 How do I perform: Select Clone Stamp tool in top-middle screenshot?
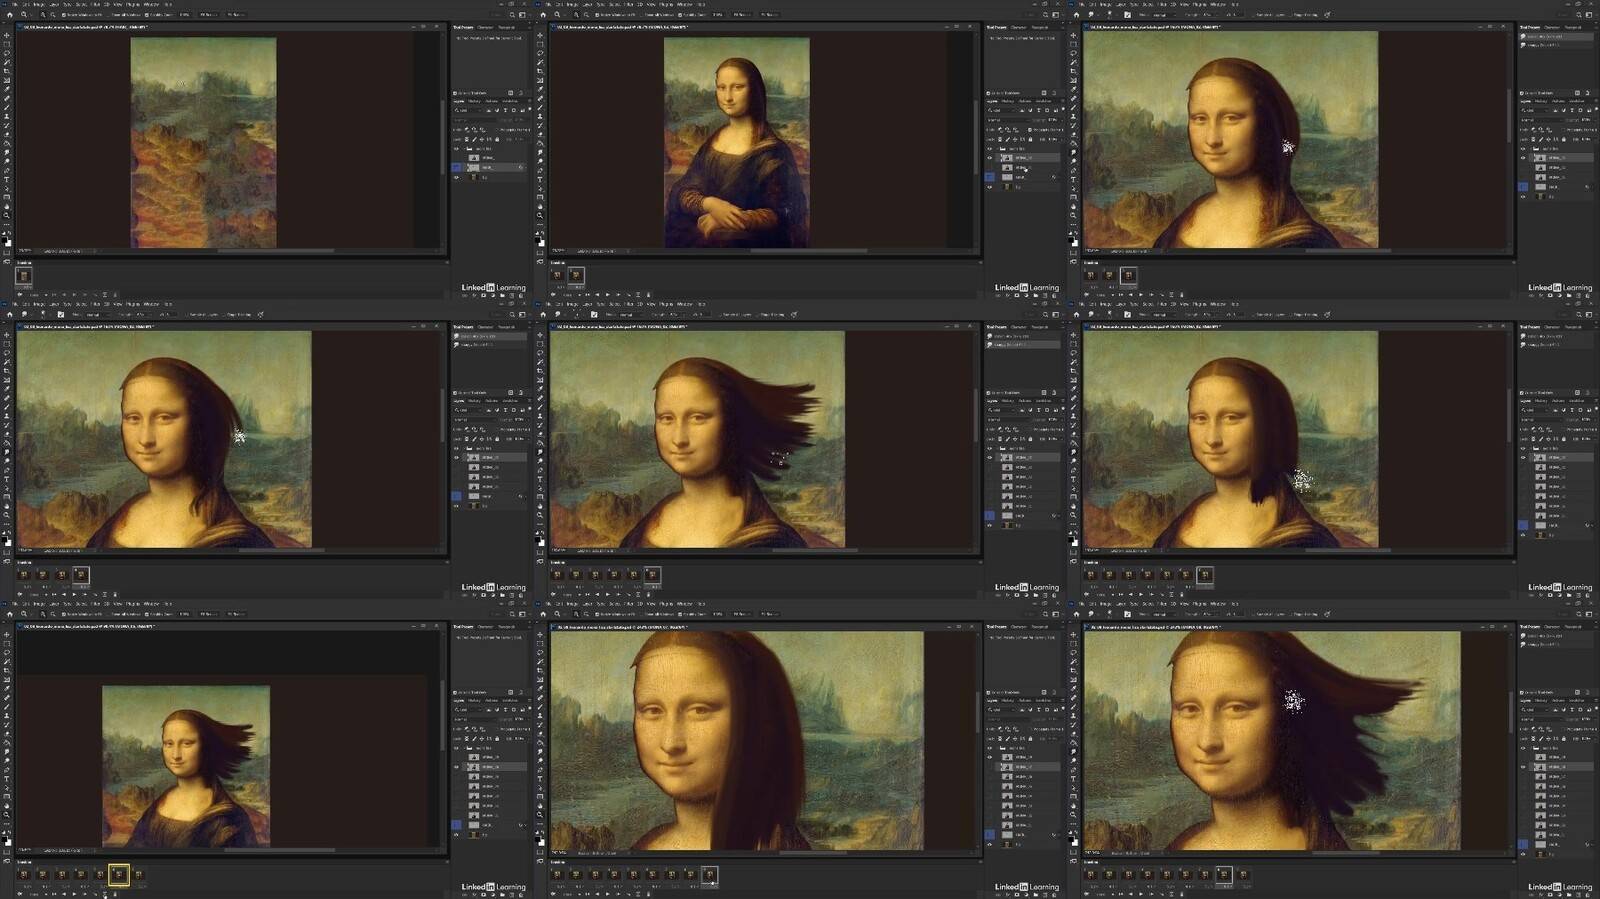[540, 116]
